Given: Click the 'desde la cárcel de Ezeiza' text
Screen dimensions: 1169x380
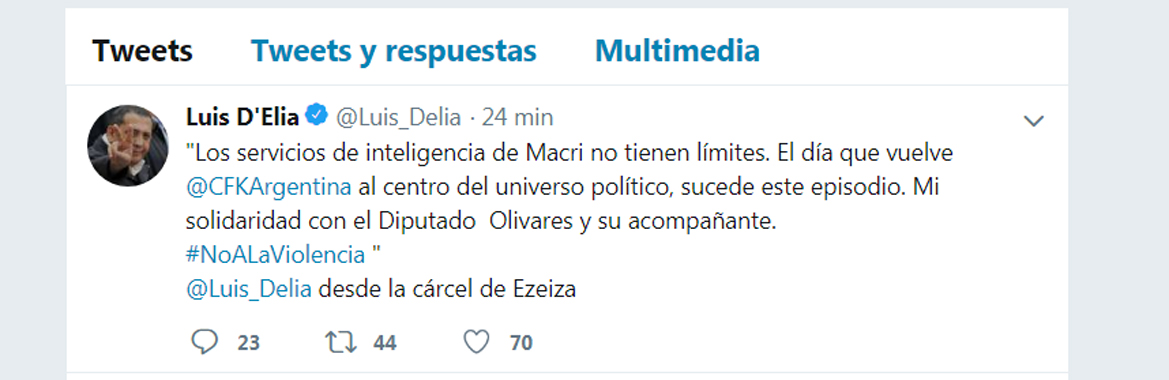Looking at the screenshot, I should pyautogui.click(x=447, y=289).
